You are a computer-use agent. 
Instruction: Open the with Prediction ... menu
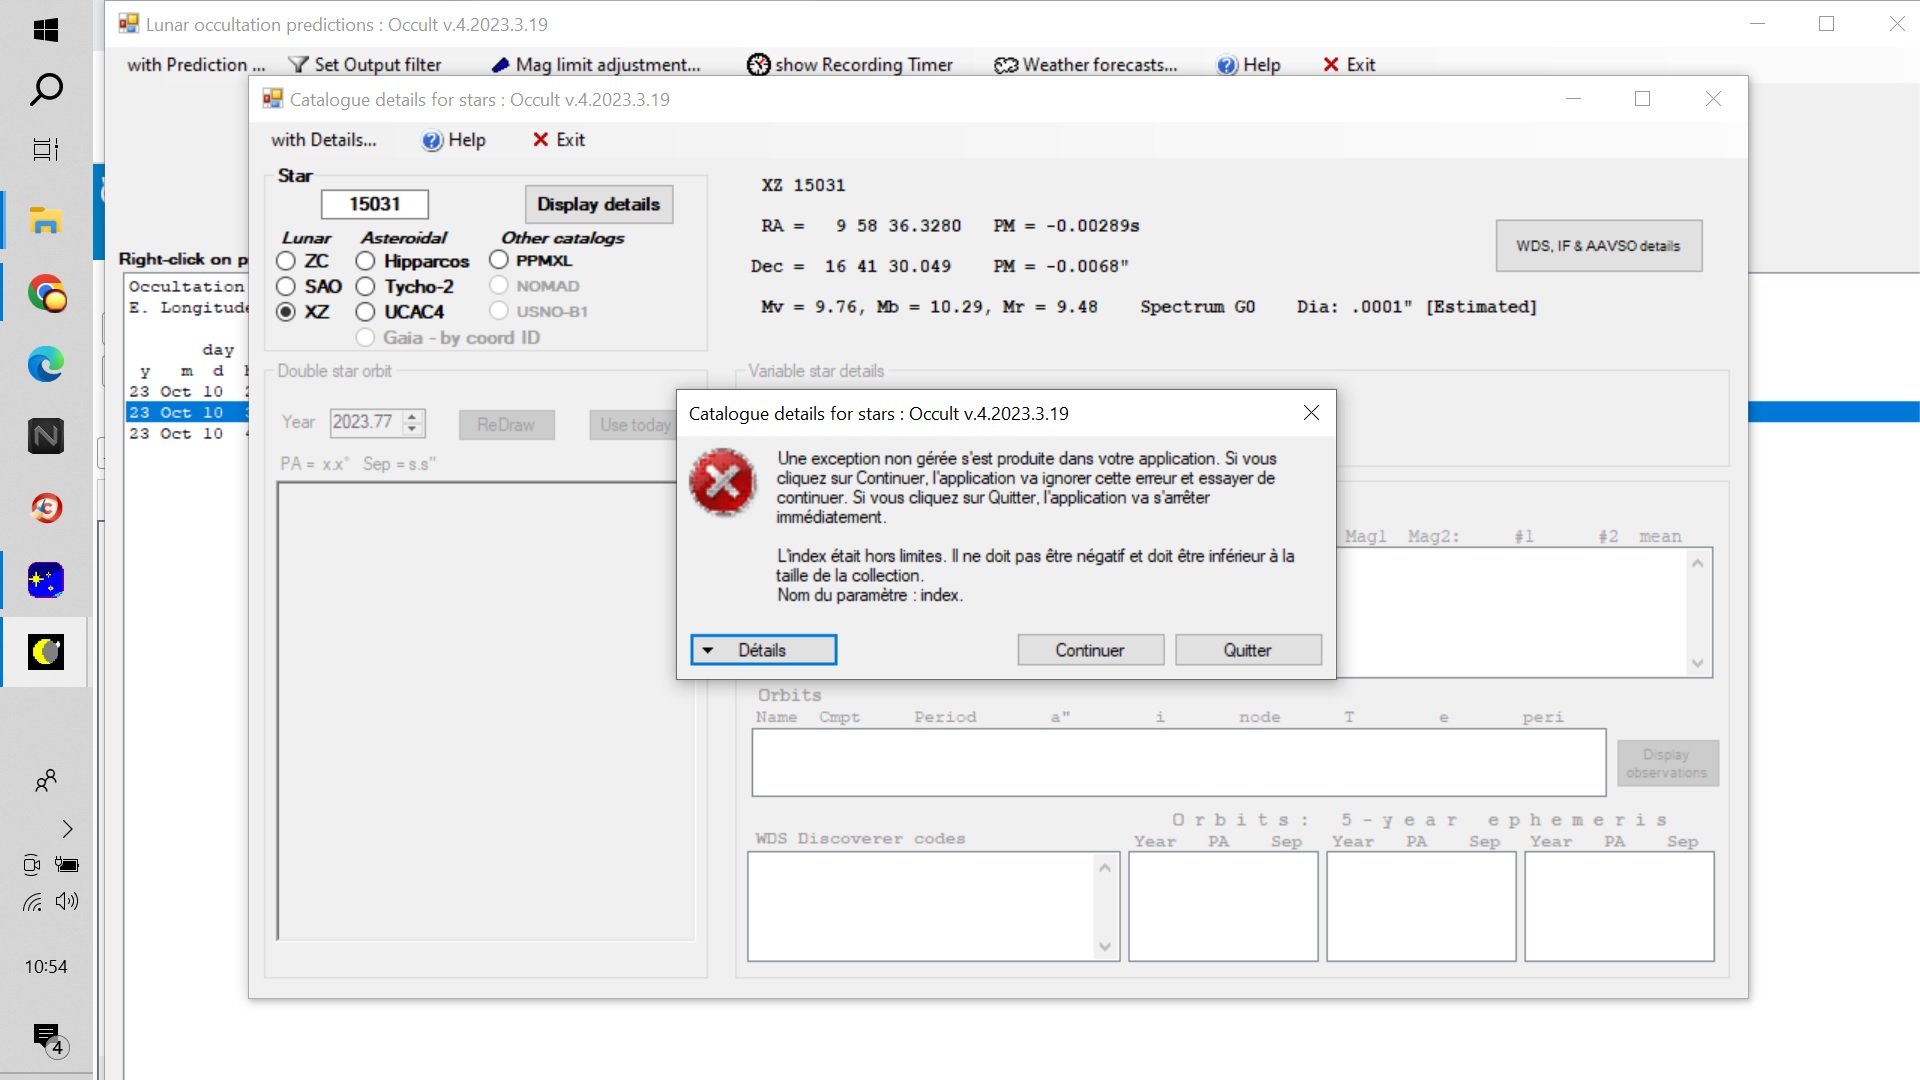tap(196, 65)
